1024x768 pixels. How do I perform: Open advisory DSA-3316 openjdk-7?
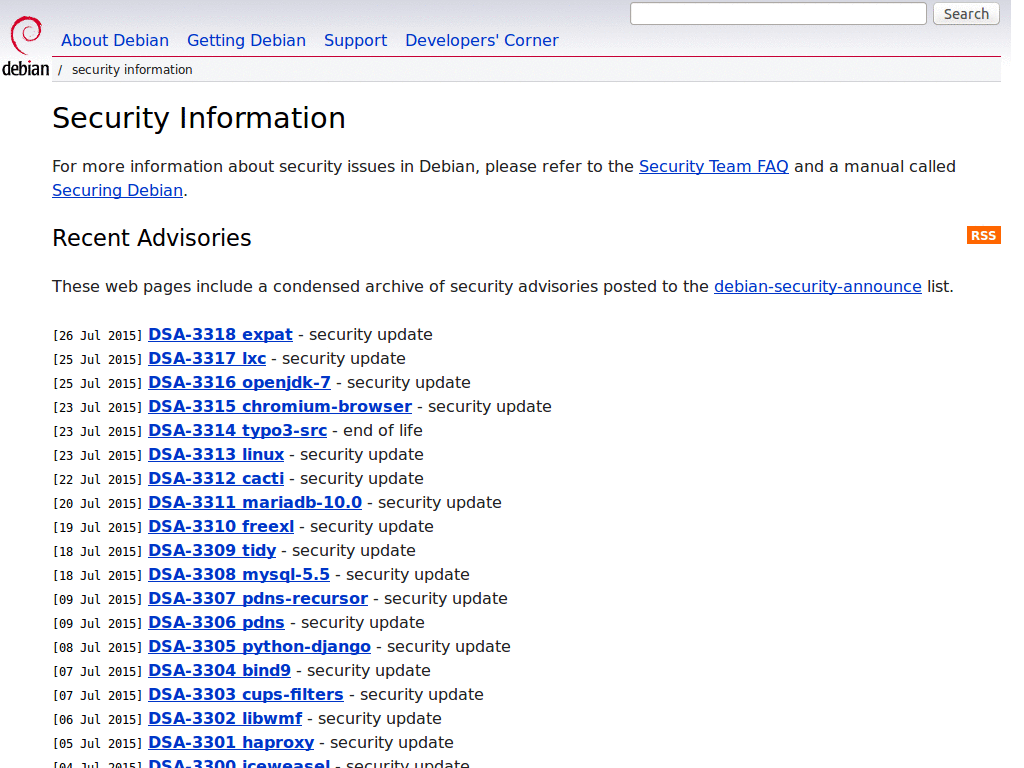pyautogui.click(x=240, y=383)
